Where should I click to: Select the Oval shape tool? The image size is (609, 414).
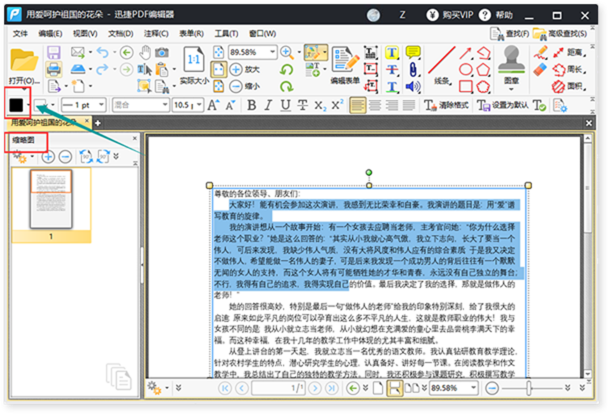pyautogui.click(x=466, y=70)
